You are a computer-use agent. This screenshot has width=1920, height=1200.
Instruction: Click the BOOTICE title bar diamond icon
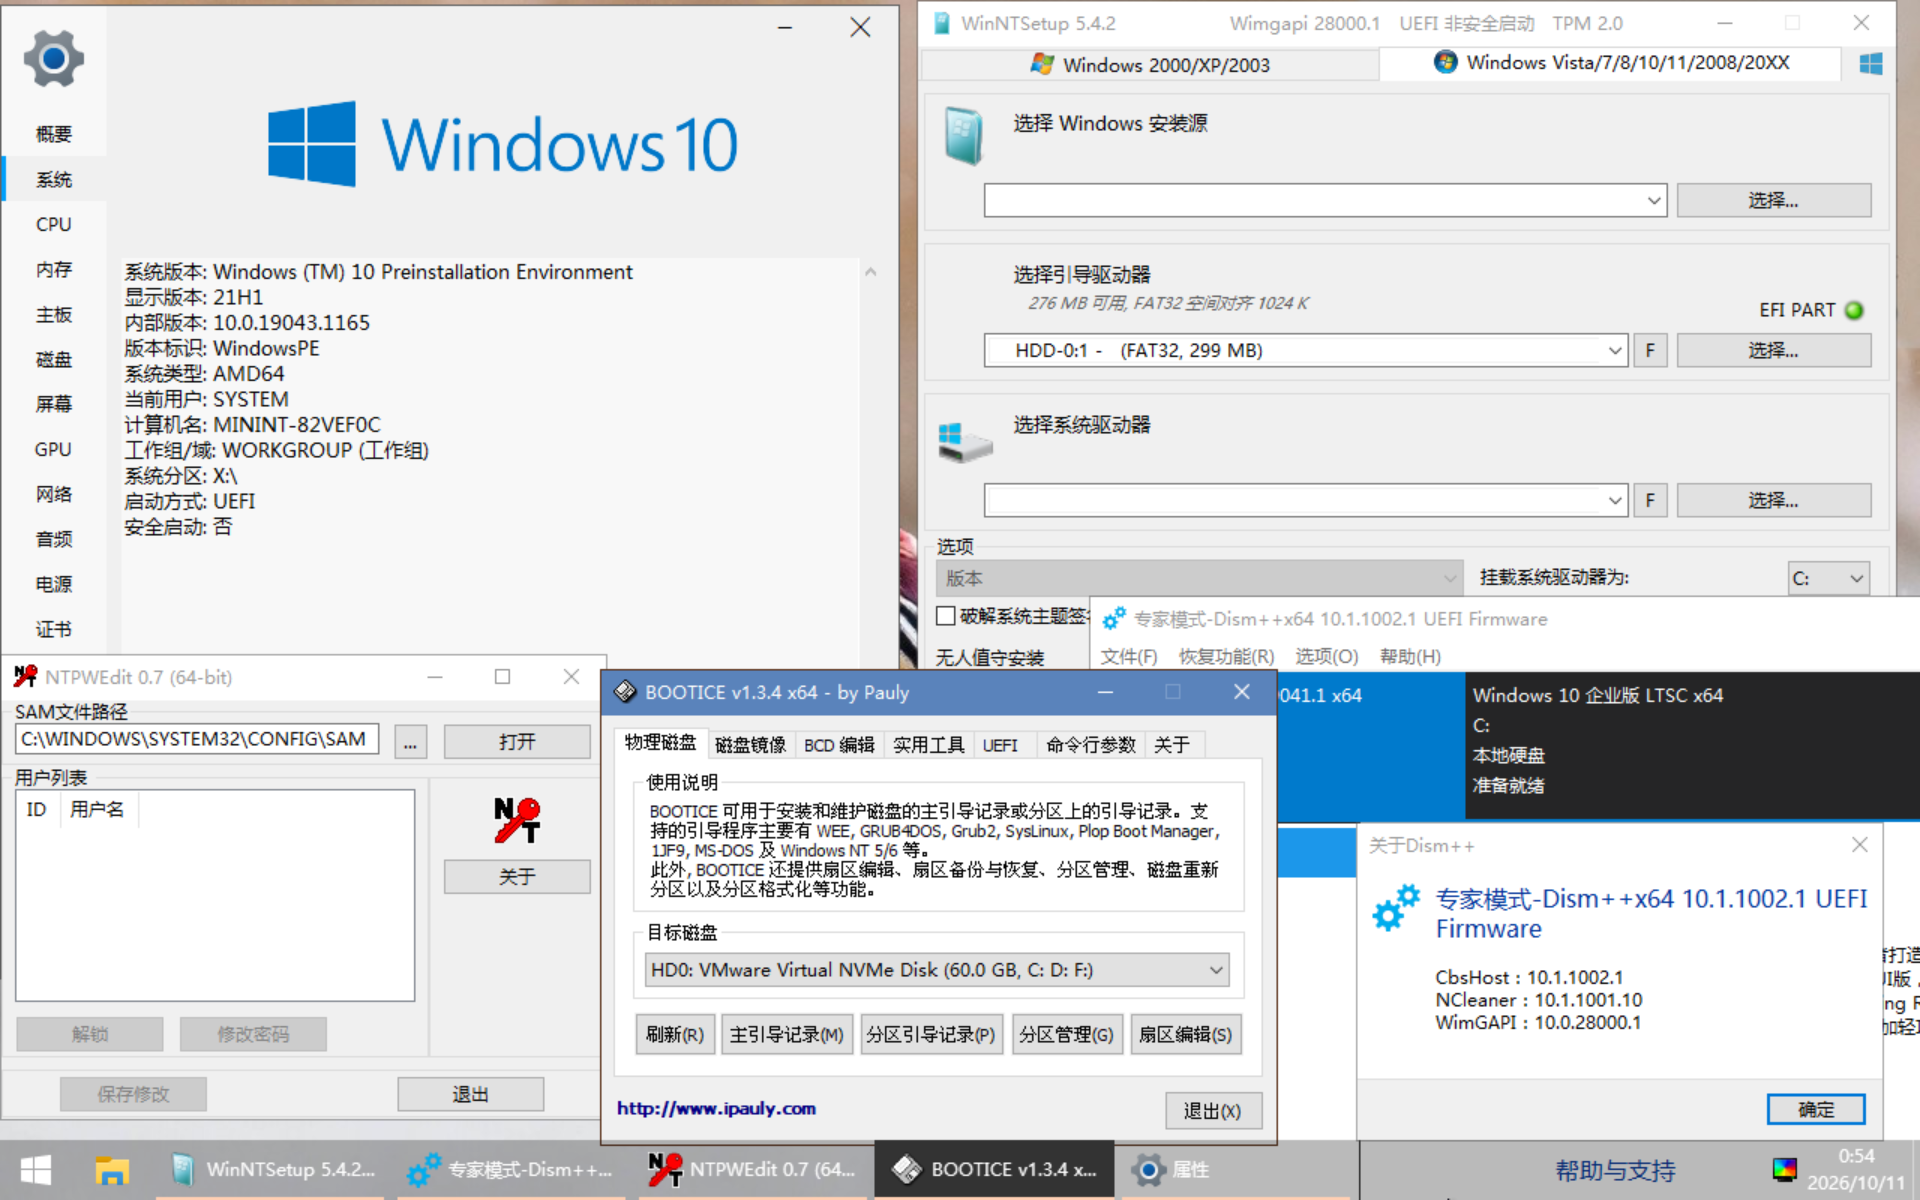[x=625, y=692]
